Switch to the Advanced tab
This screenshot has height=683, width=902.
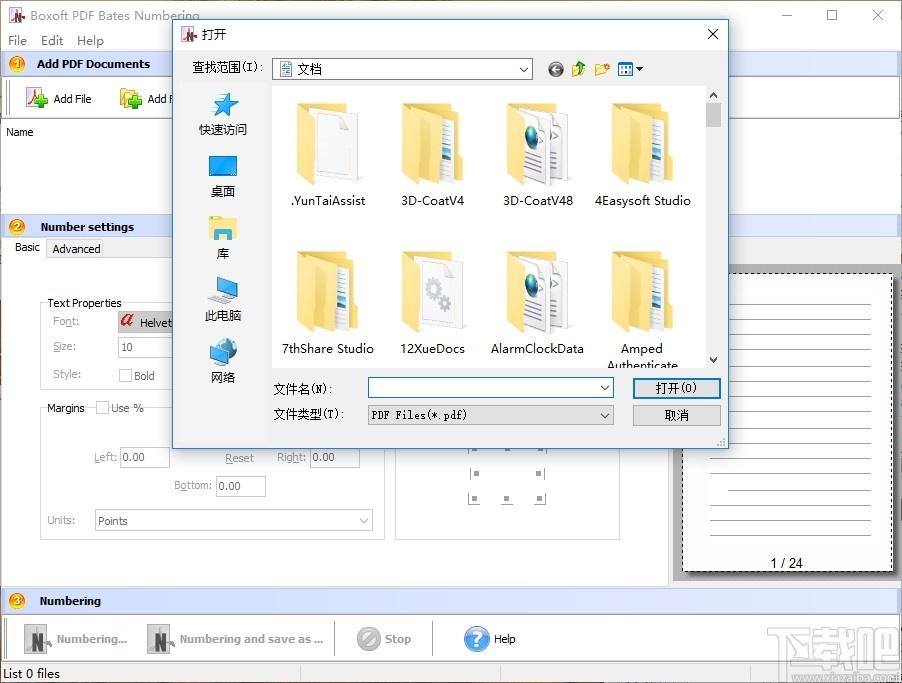(76, 249)
